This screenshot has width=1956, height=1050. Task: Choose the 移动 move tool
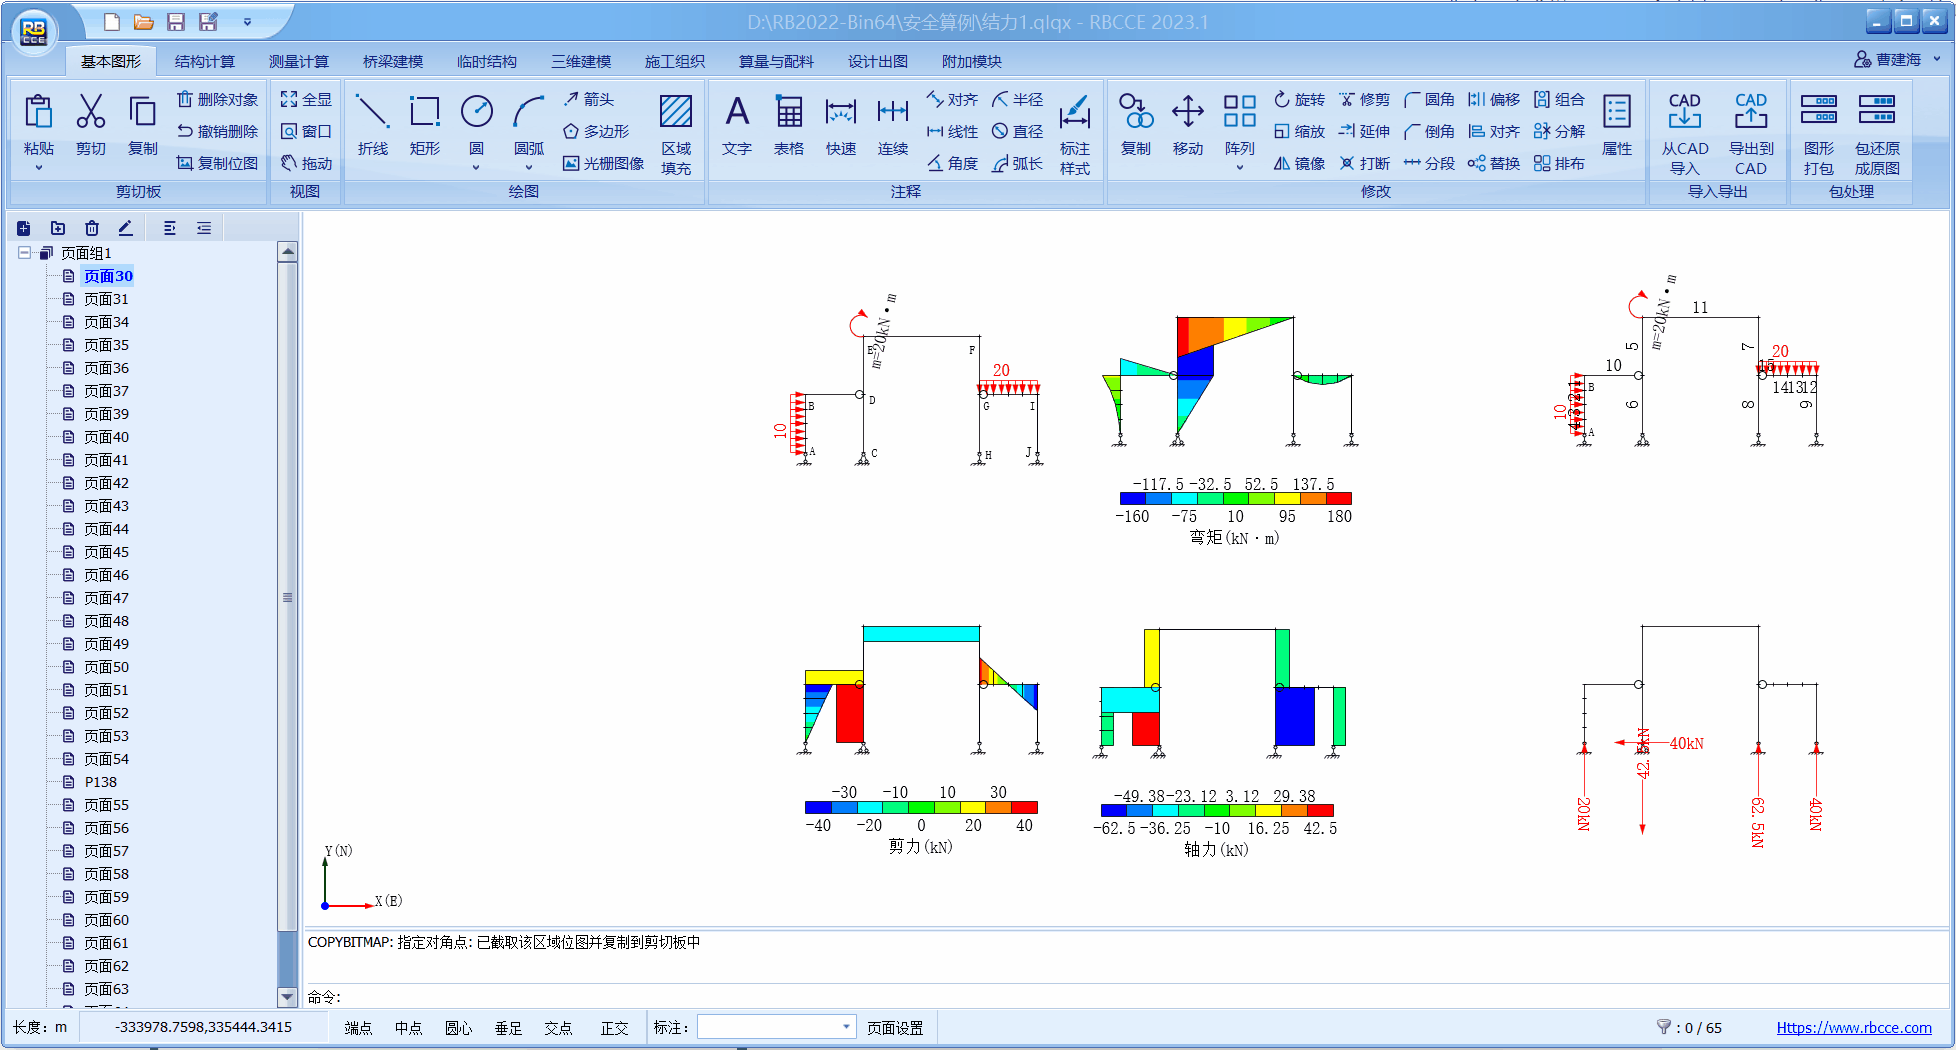tap(1187, 124)
